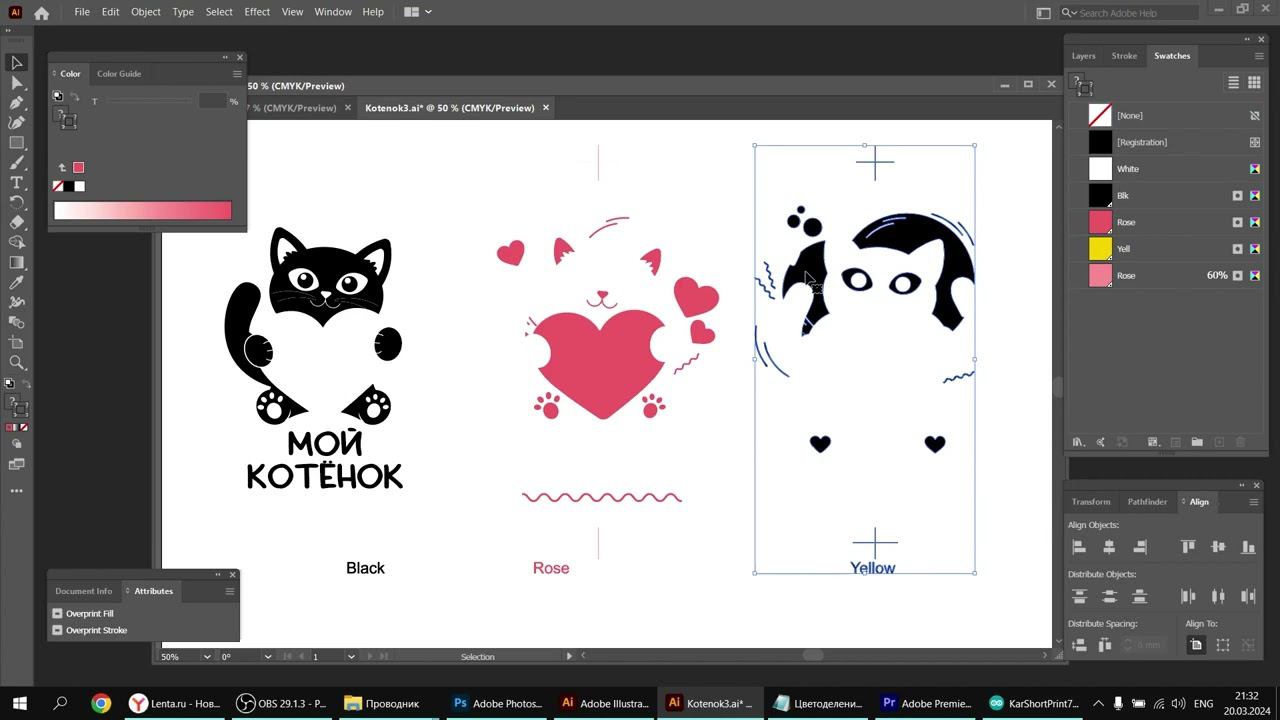Select the Gradient tool
Screen dimensions: 1280x720
[x=17, y=263]
